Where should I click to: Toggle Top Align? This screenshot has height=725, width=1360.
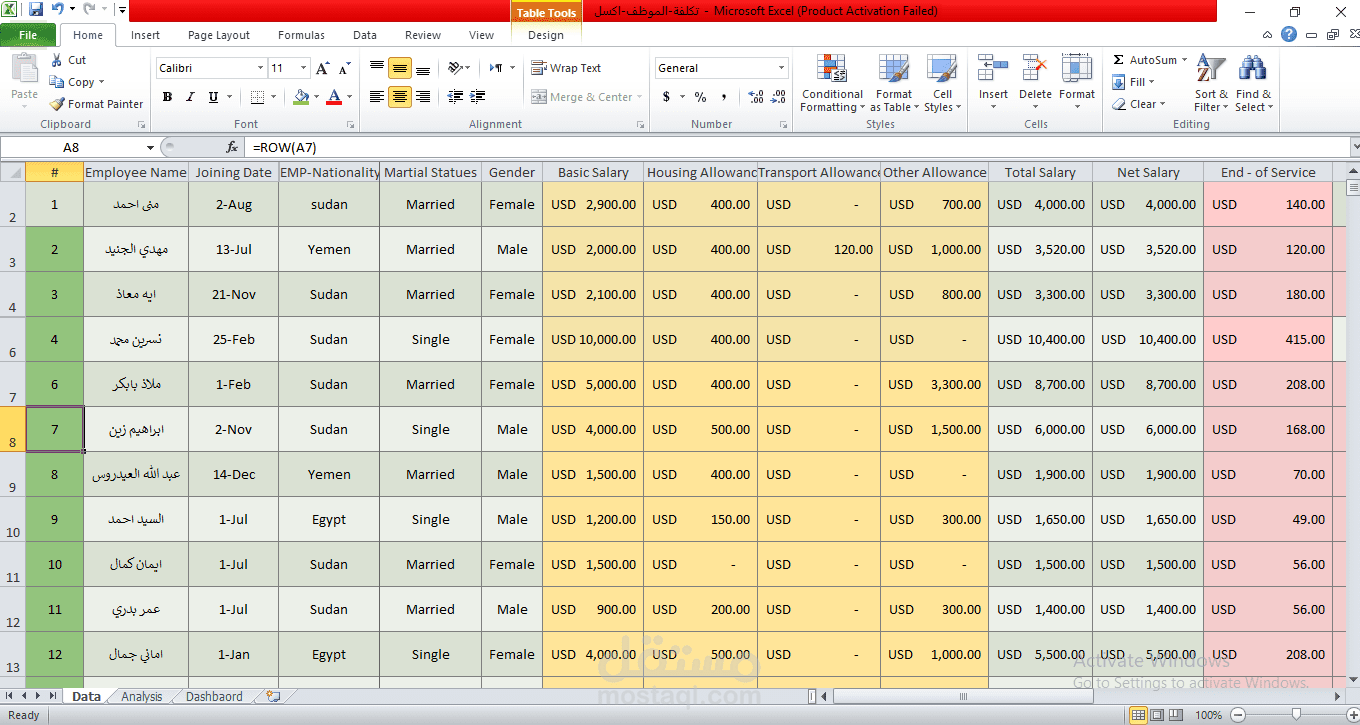click(377, 68)
